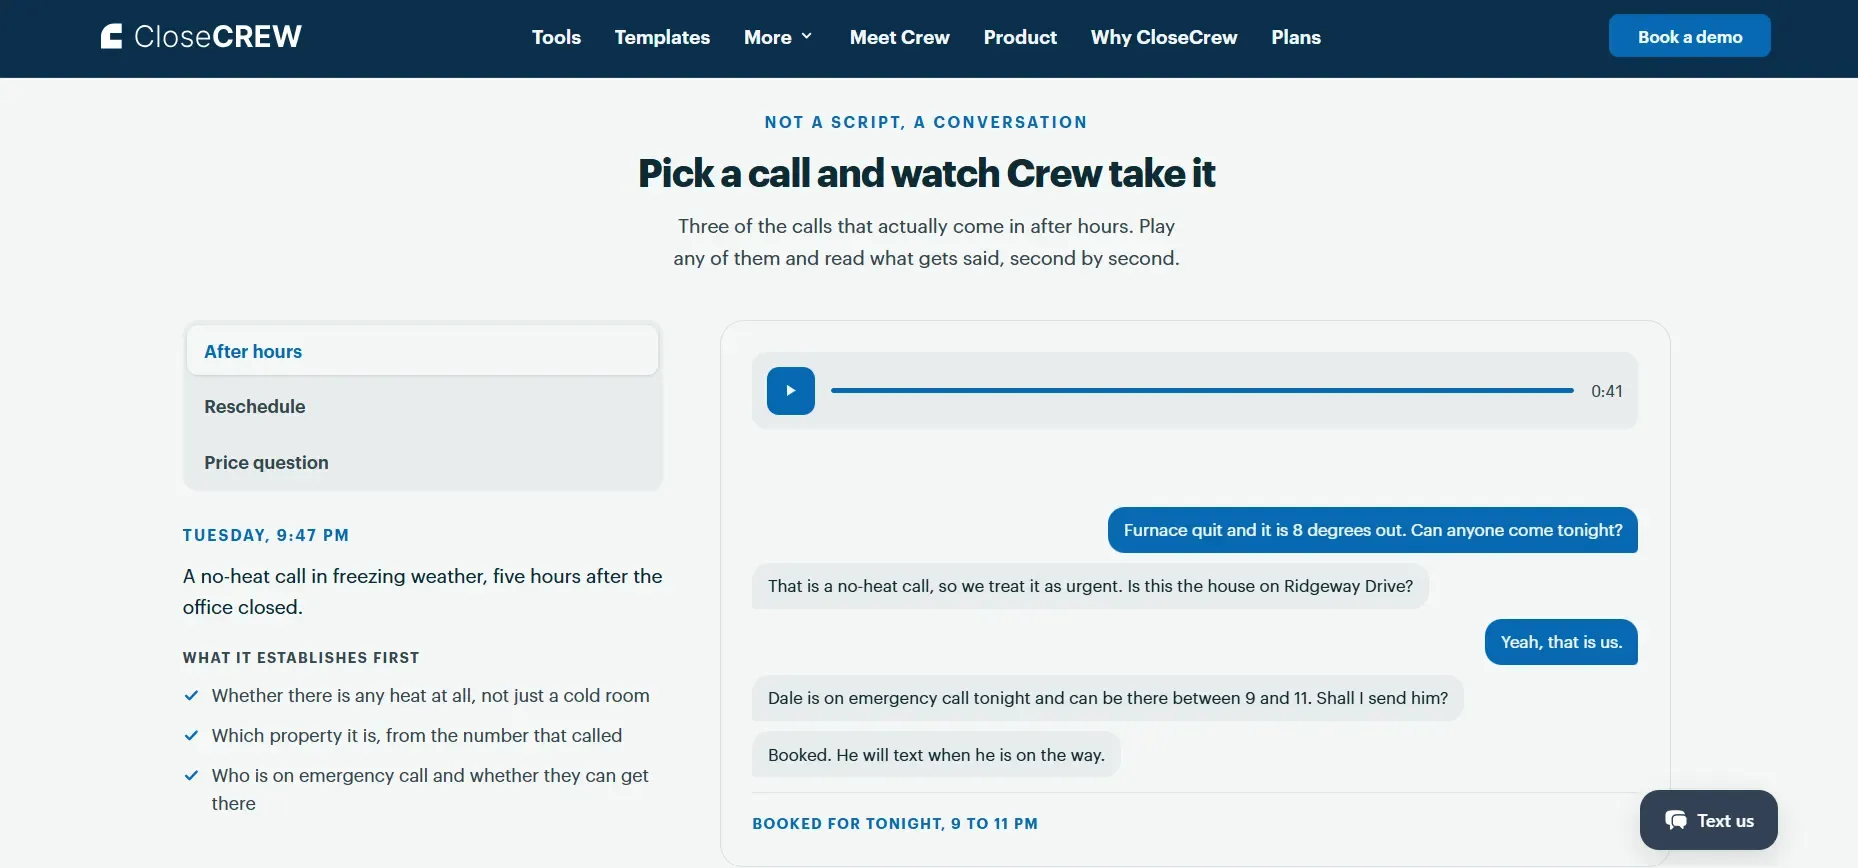
Task: Go to the Meet Crew page
Action: click(900, 37)
